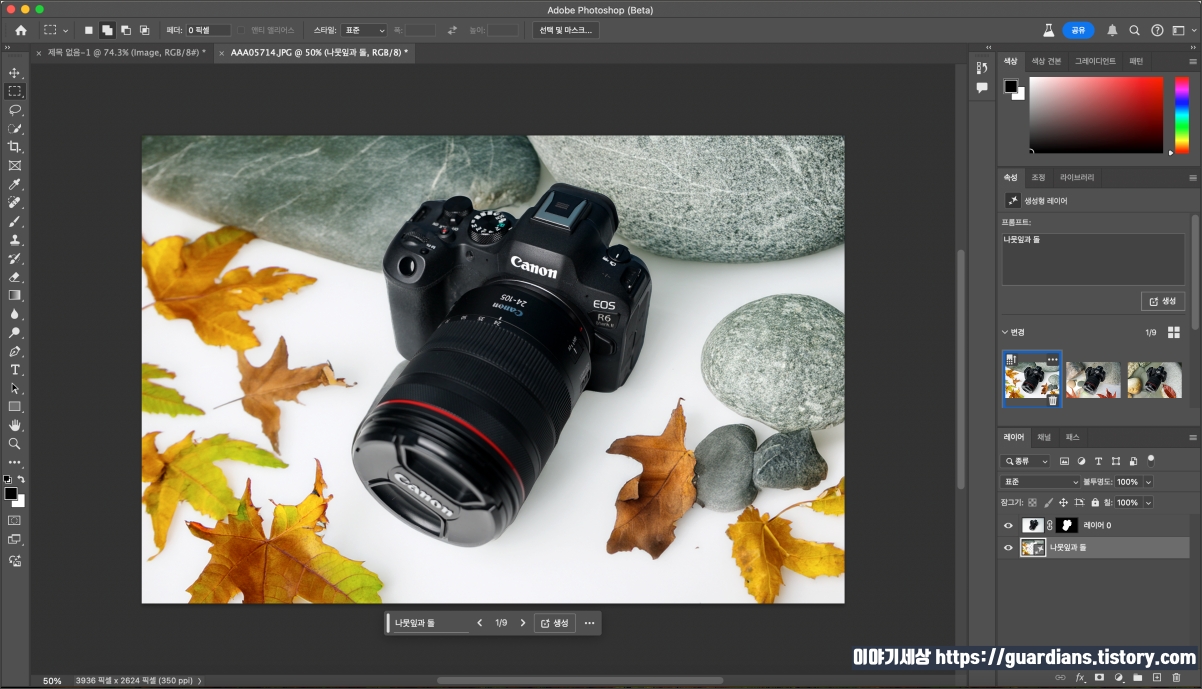Screen dimensions: 1202x689
Task: Go to next variation in taskbar
Action: (522, 623)
